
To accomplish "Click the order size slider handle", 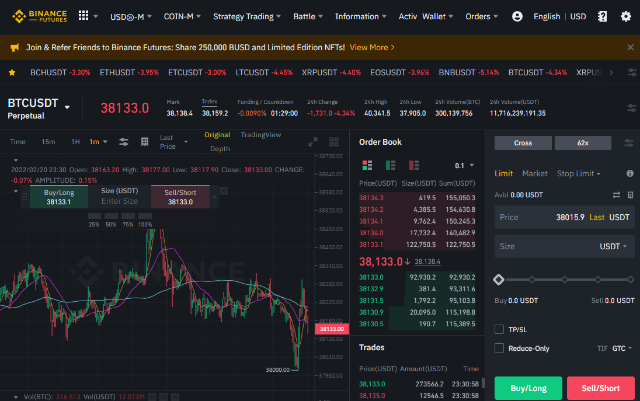I will coord(498,280).
